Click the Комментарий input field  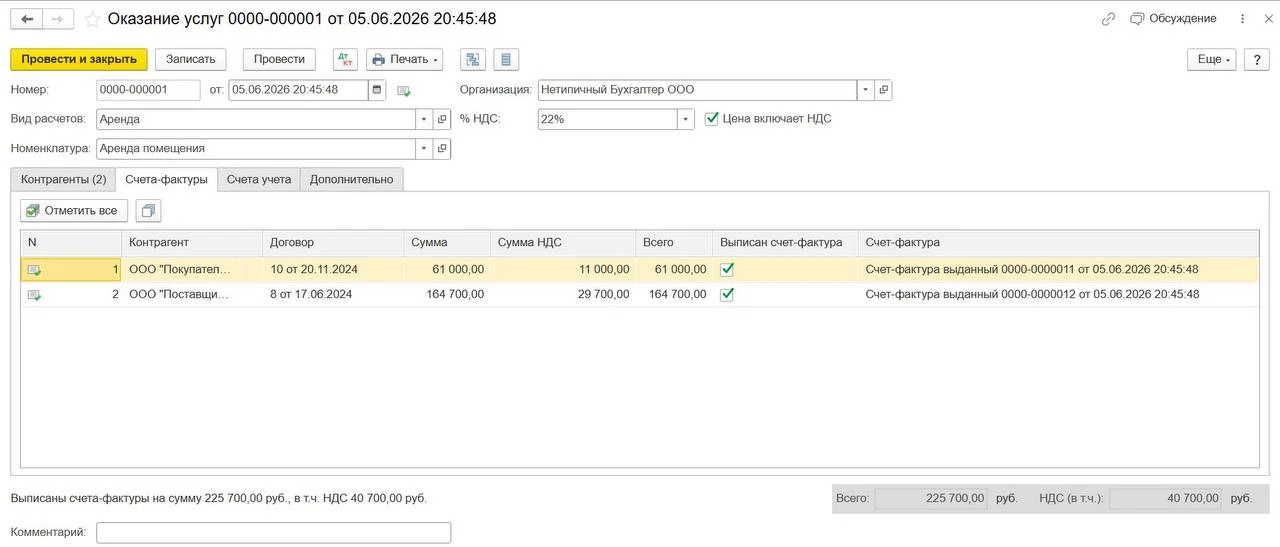(x=273, y=532)
